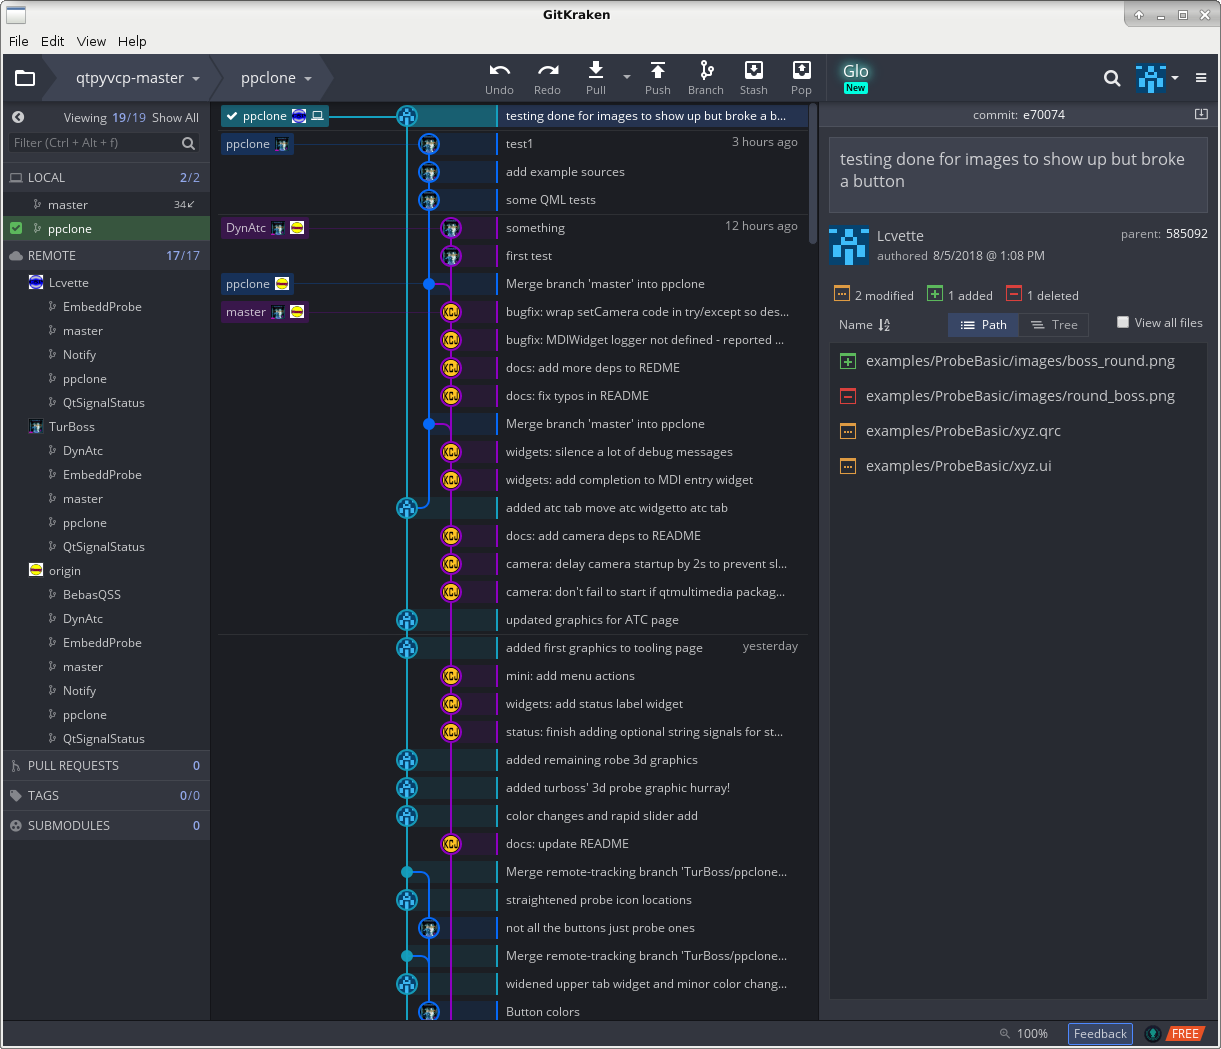Image resolution: width=1221 pixels, height=1049 pixels.
Task: Pull changes with the Pull icon
Action: pyautogui.click(x=596, y=69)
